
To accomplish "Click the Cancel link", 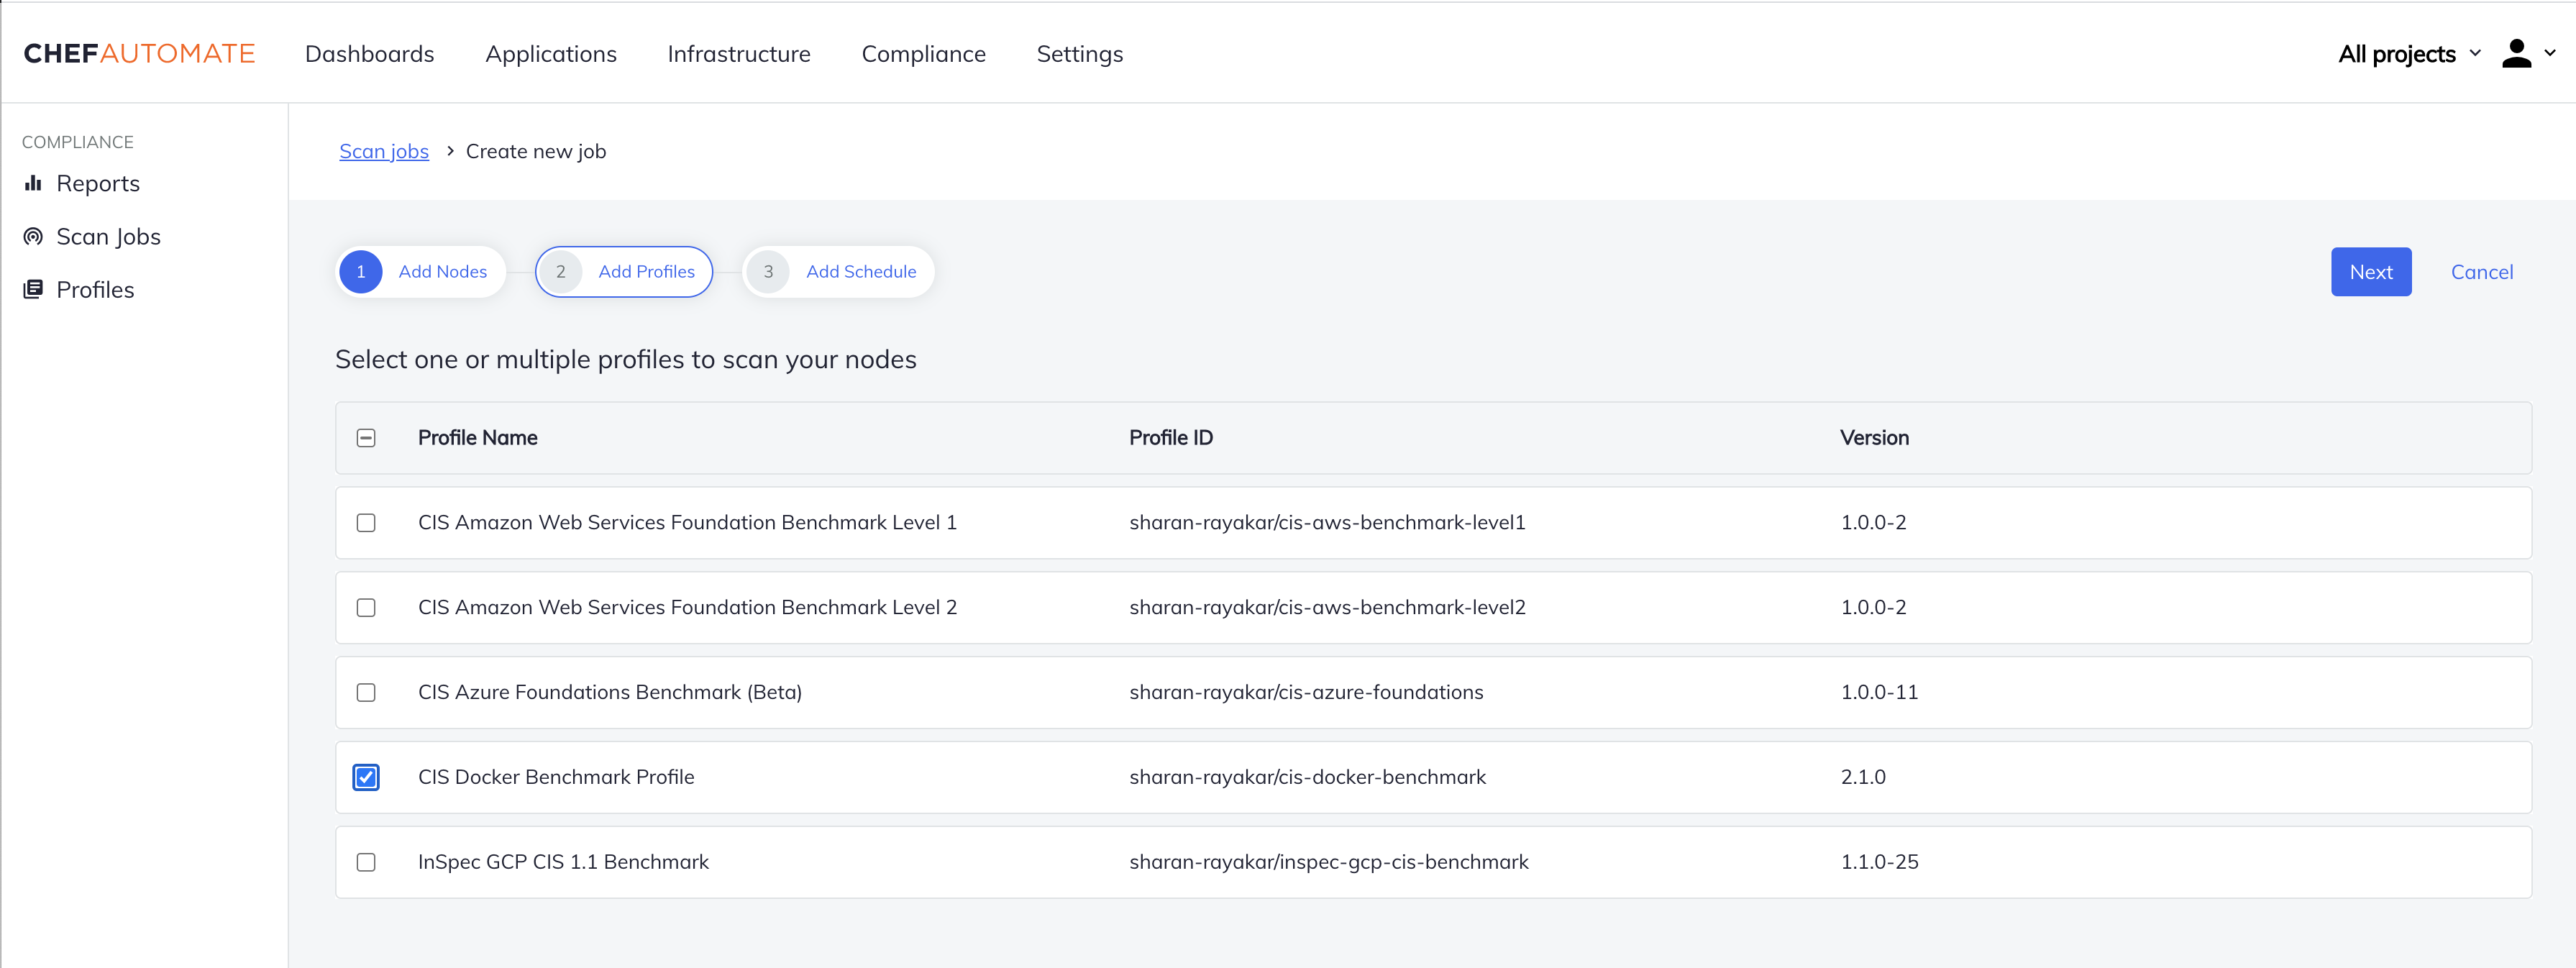I will [x=2481, y=272].
